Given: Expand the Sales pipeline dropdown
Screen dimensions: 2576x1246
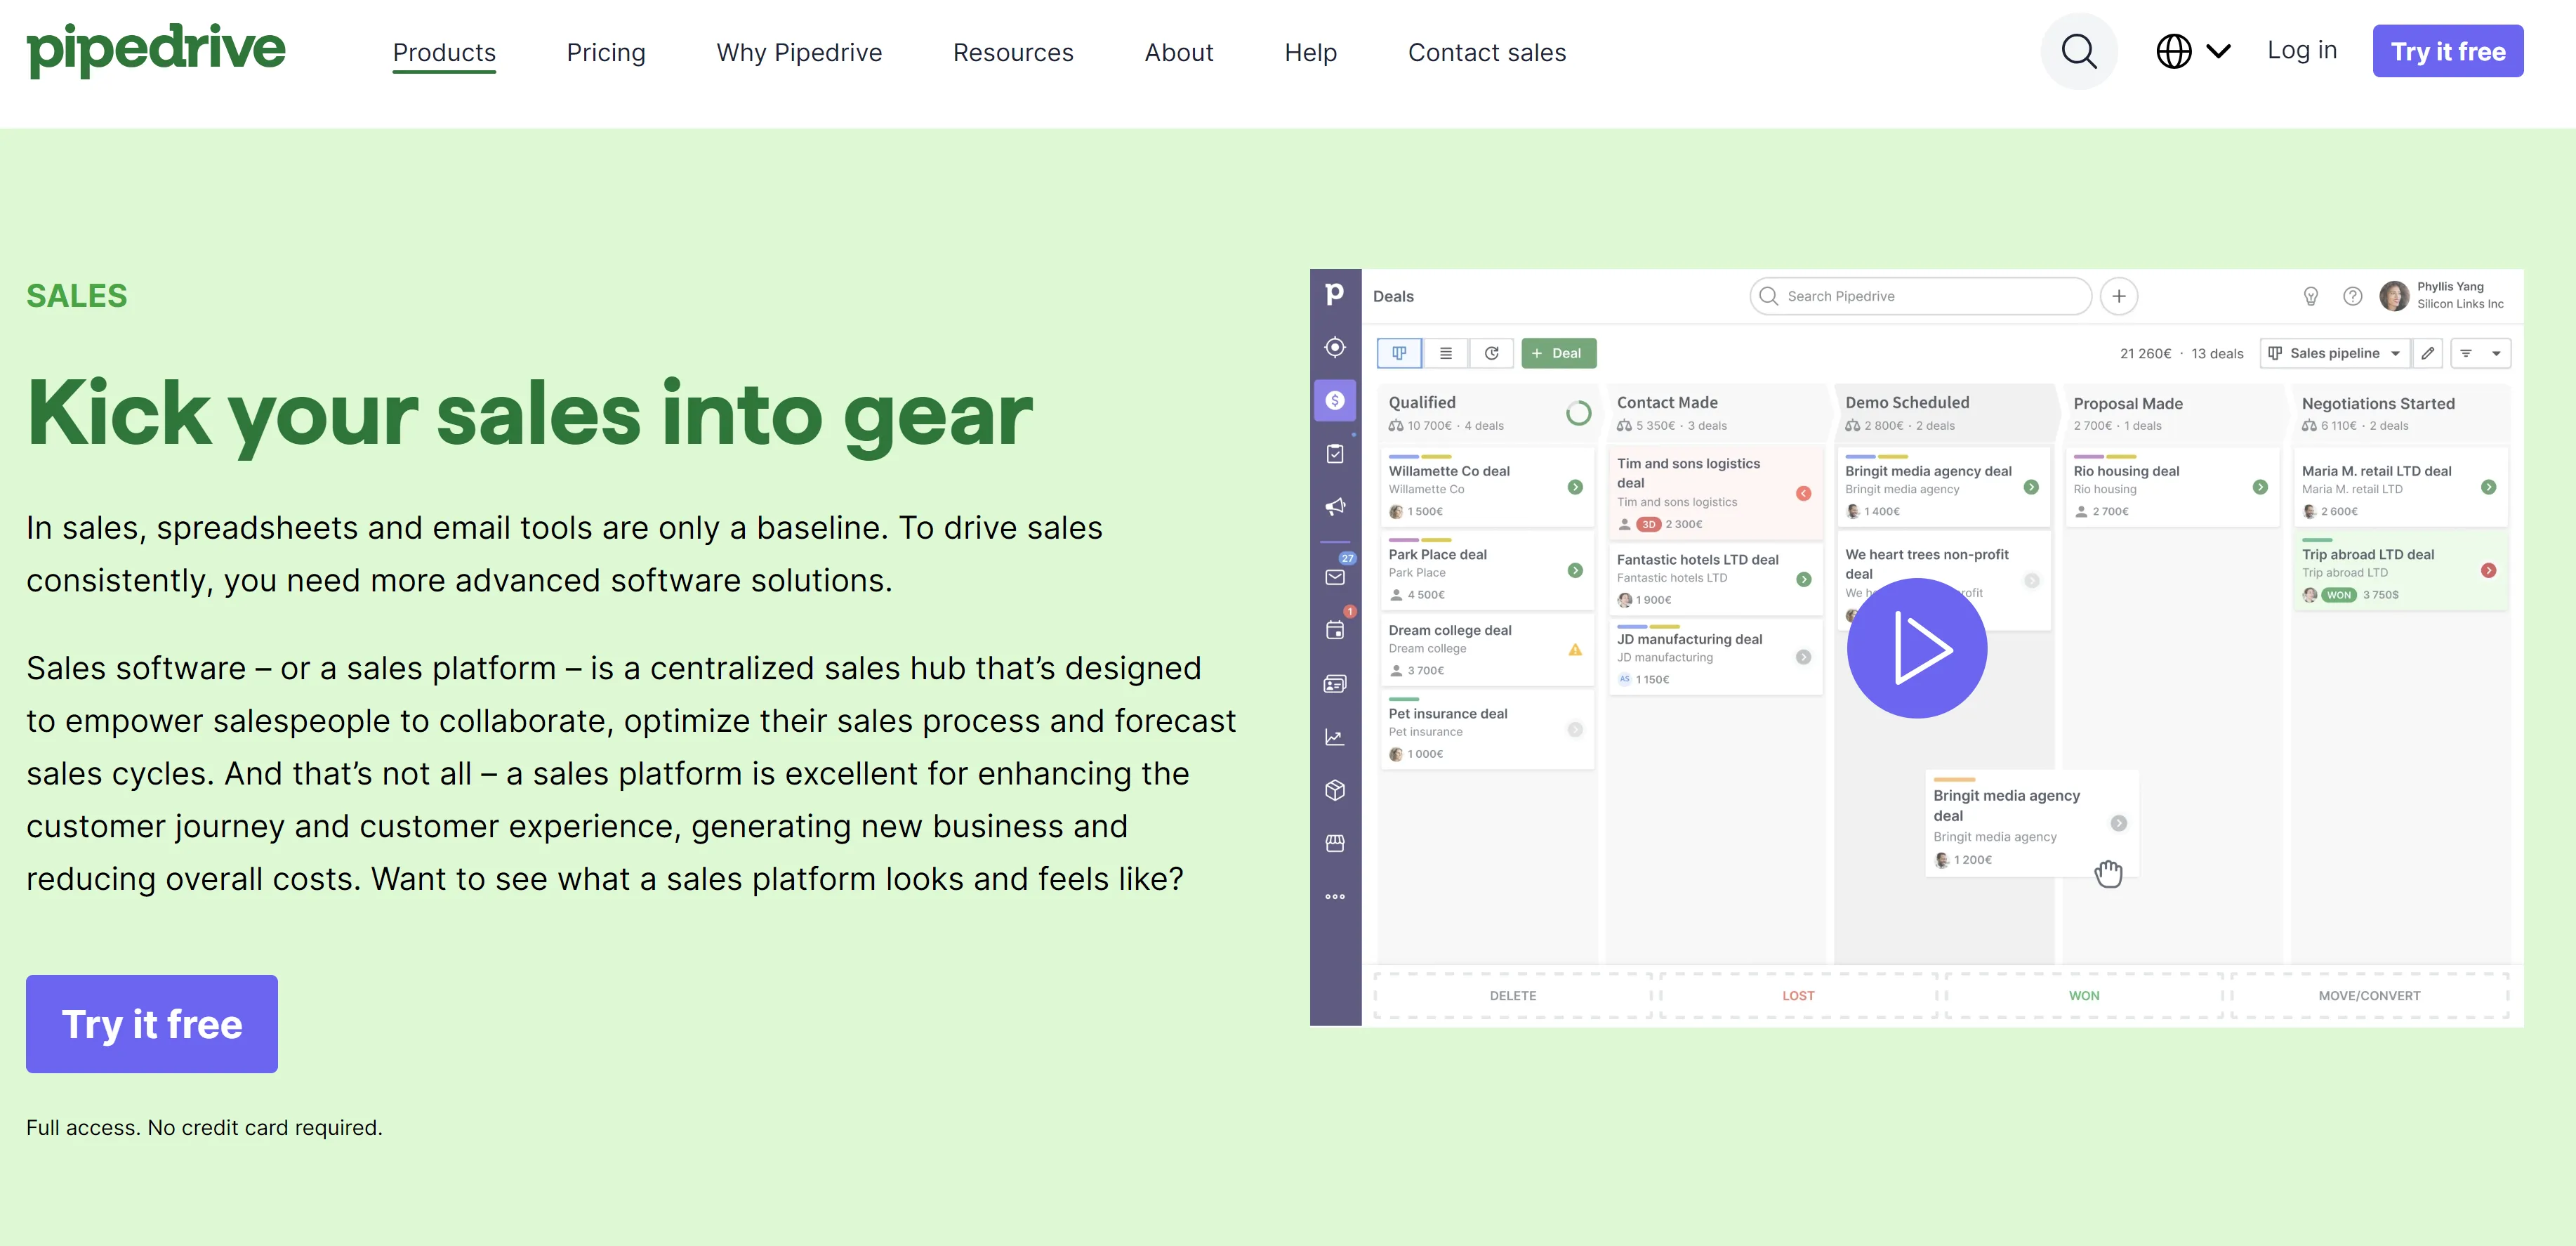Looking at the screenshot, I should coord(2335,353).
